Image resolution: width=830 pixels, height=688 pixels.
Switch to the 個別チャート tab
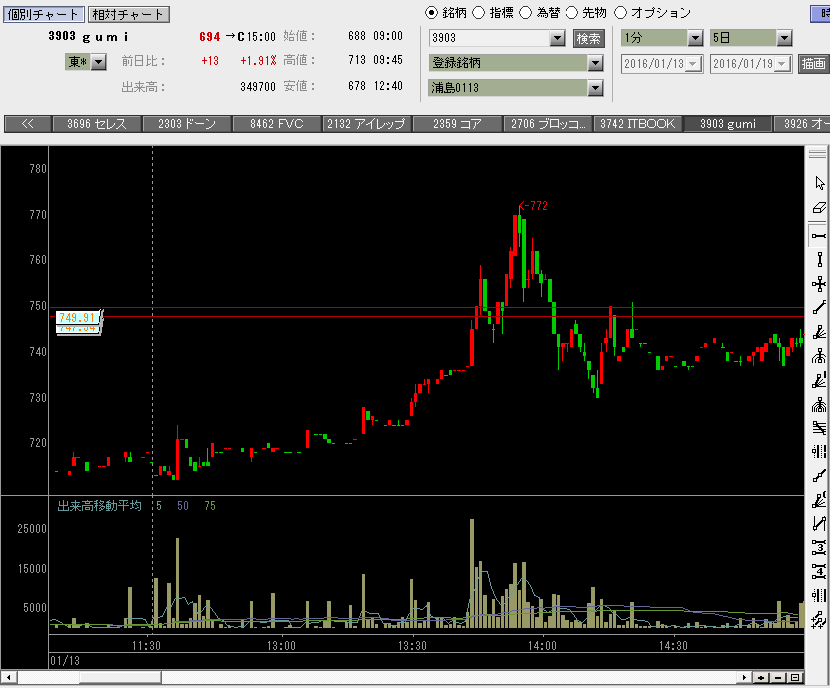[43, 14]
